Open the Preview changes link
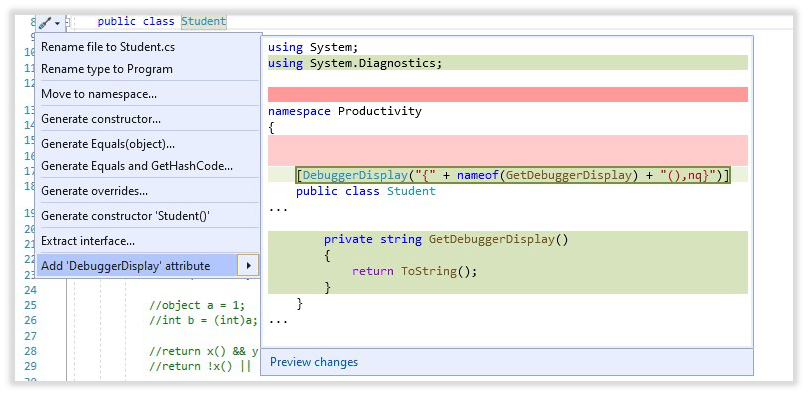Viewport: 809px width, 396px height. [x=314, y=362]
